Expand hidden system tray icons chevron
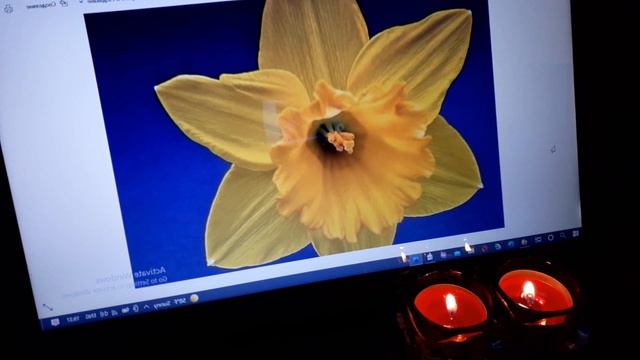This screenshot has width=640, height=360. tap(147, 308)
